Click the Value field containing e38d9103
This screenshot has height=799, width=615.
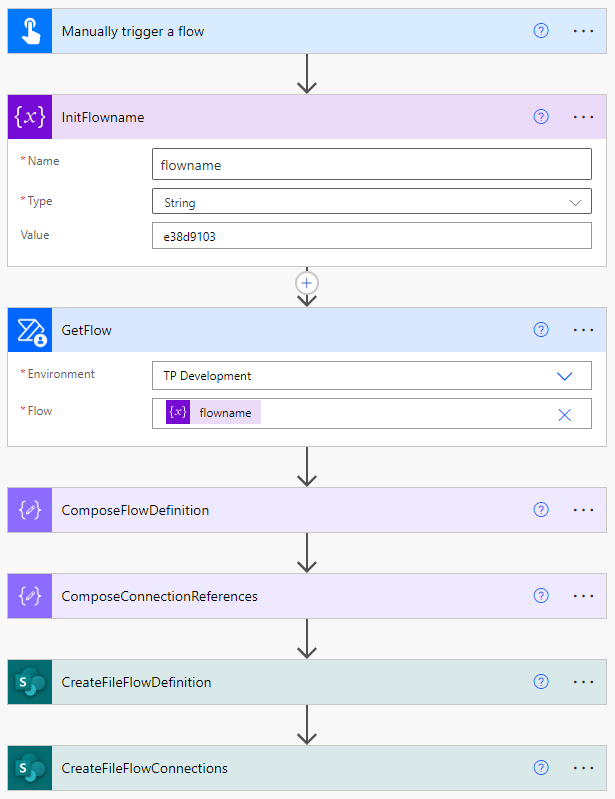(371, 236)
